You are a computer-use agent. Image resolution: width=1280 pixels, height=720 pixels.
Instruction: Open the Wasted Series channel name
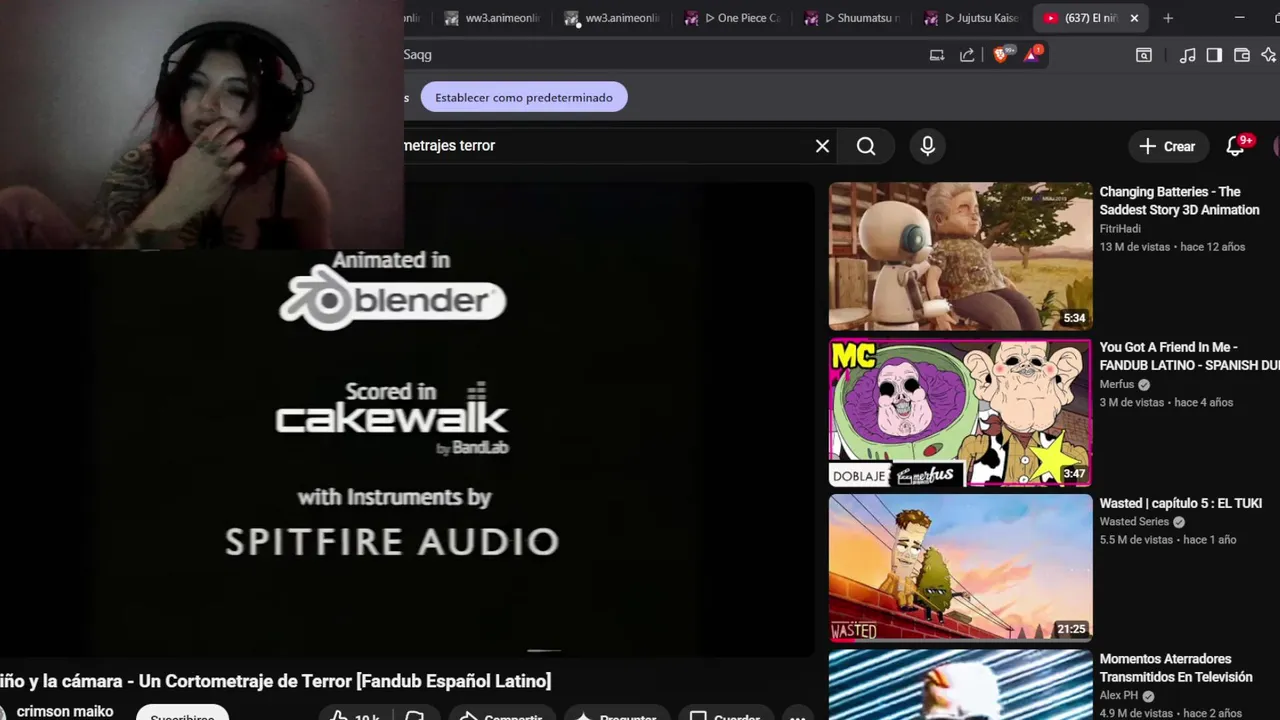pyautogui.click(x=1134, y=521)
